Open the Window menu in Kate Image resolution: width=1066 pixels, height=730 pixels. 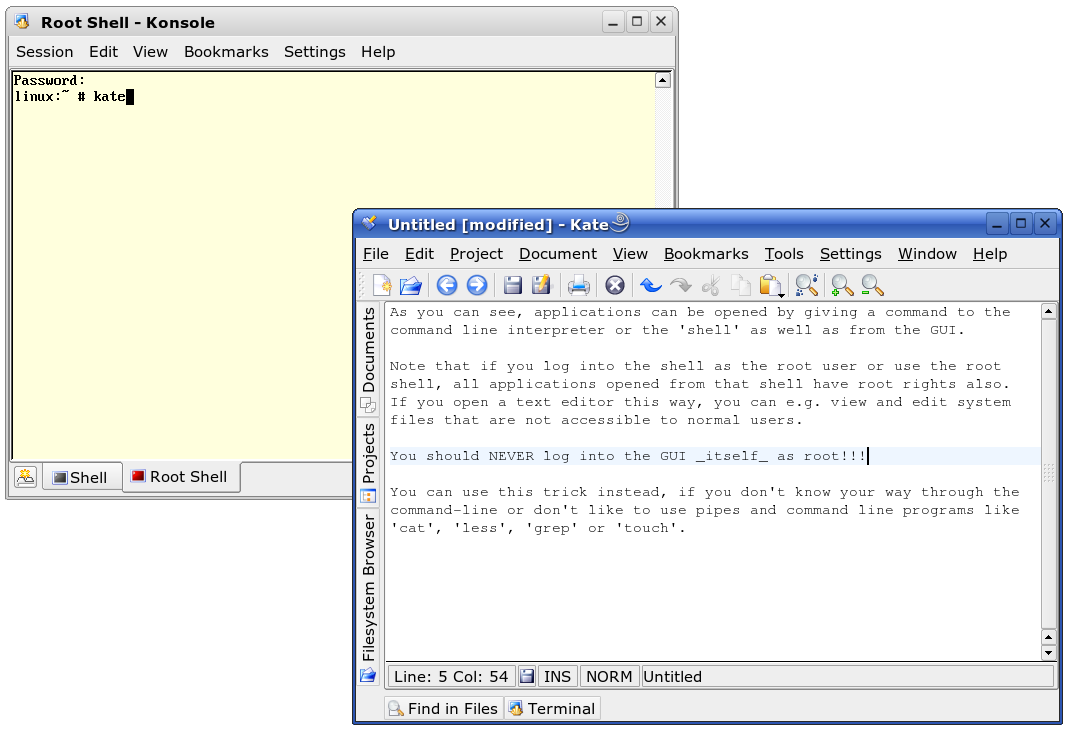click(x=927, y=254)
